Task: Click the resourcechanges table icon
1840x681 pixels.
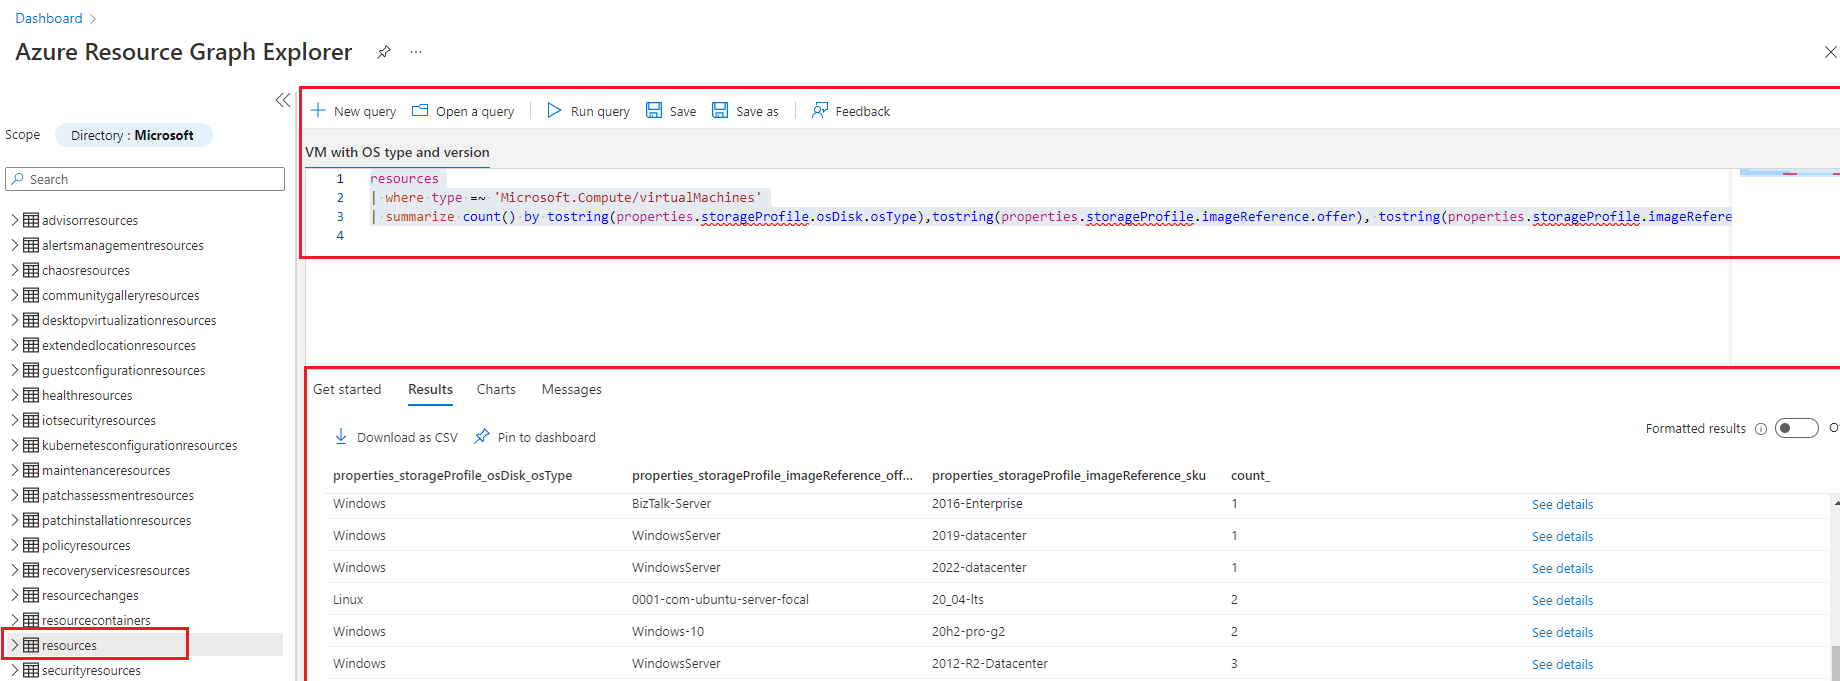Action: tap(31, 595)
